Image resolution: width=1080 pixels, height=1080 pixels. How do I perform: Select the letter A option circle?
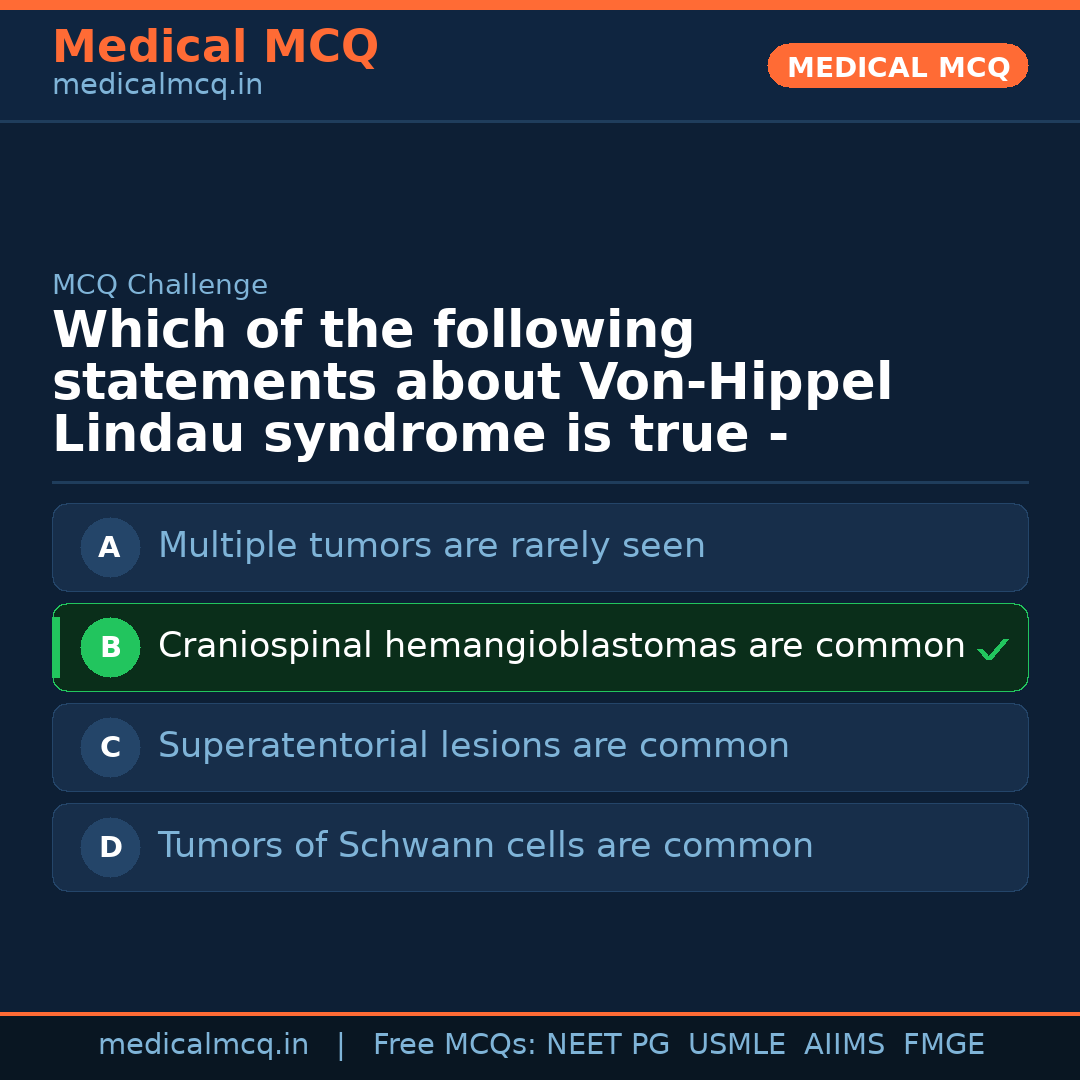tap(110, 547)
